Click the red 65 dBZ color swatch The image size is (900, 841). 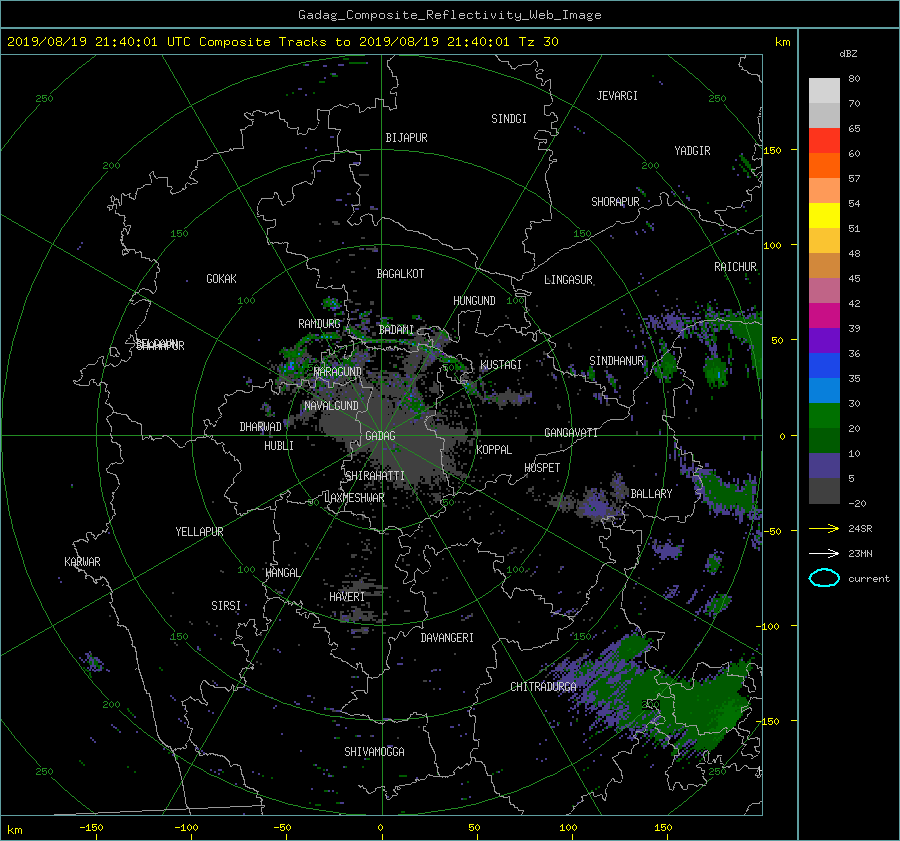(x=824, y=140)
